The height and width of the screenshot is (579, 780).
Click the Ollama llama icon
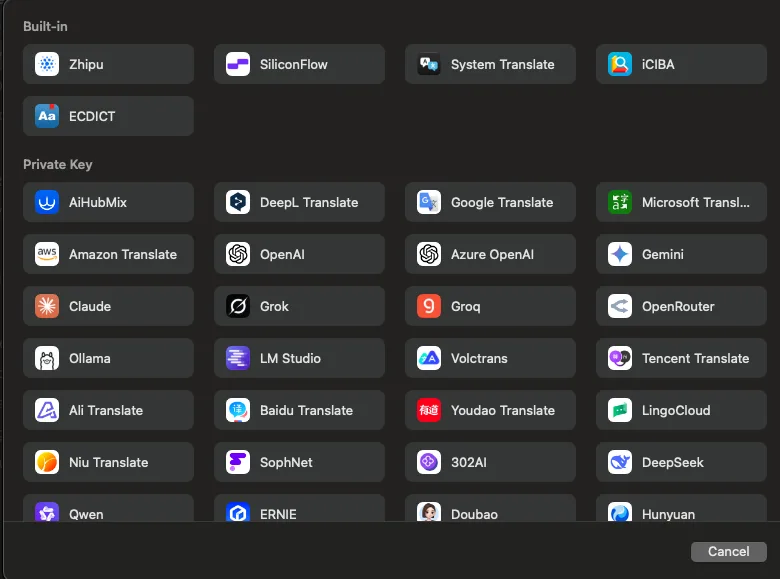47,358
